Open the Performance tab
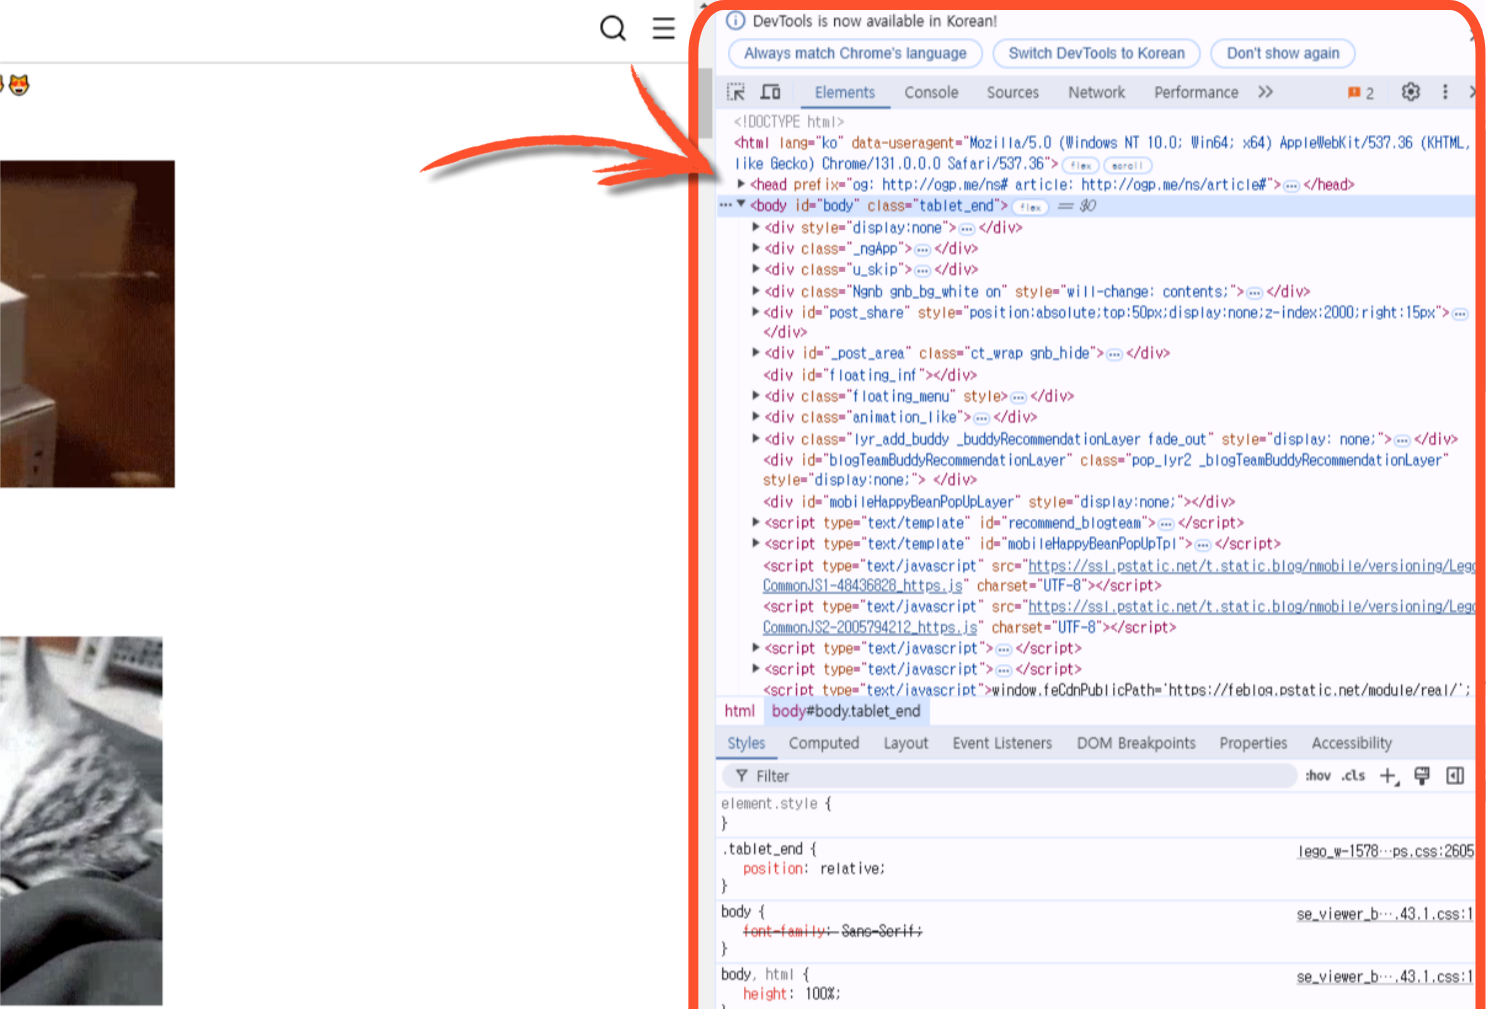 [x=1196, y=92]
